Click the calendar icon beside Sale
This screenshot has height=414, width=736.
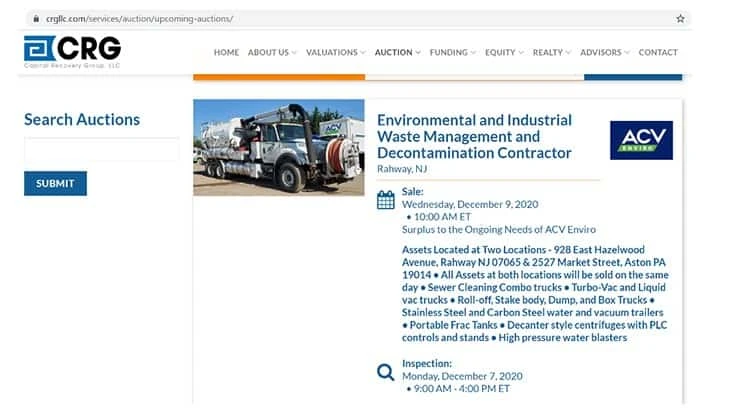click(x=385, y=200)
